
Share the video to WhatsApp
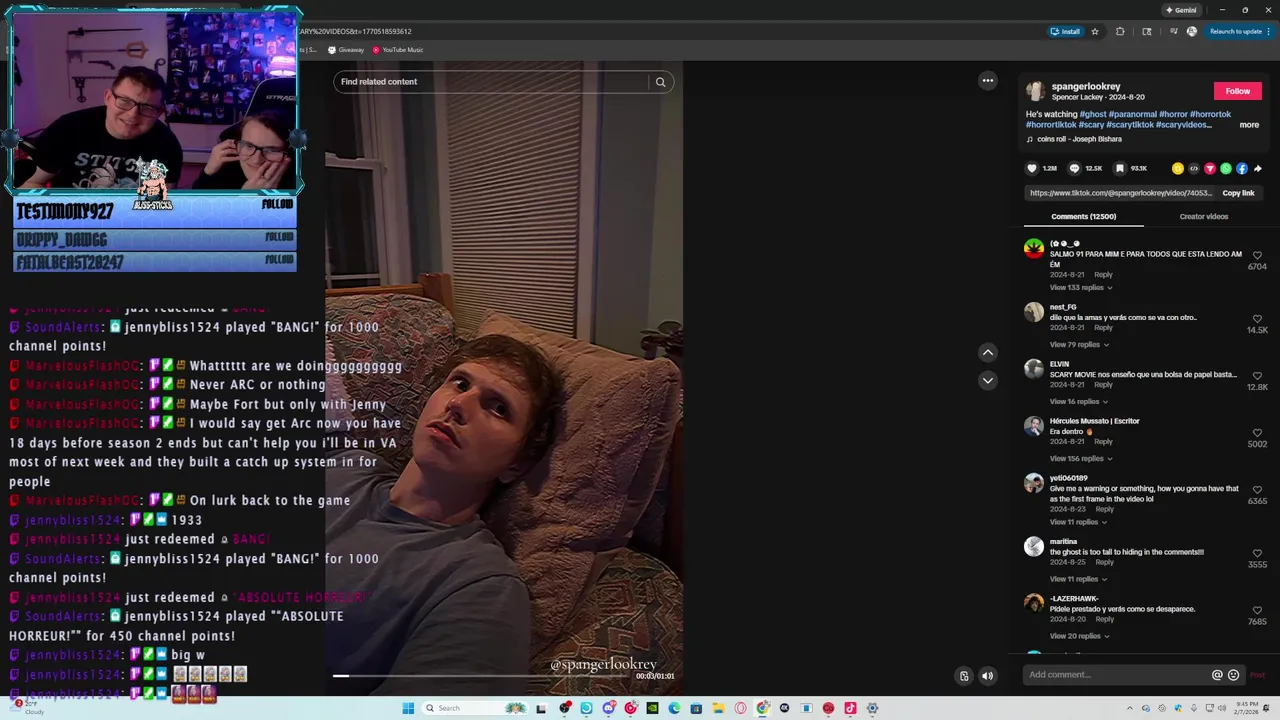coord(1225,168)
